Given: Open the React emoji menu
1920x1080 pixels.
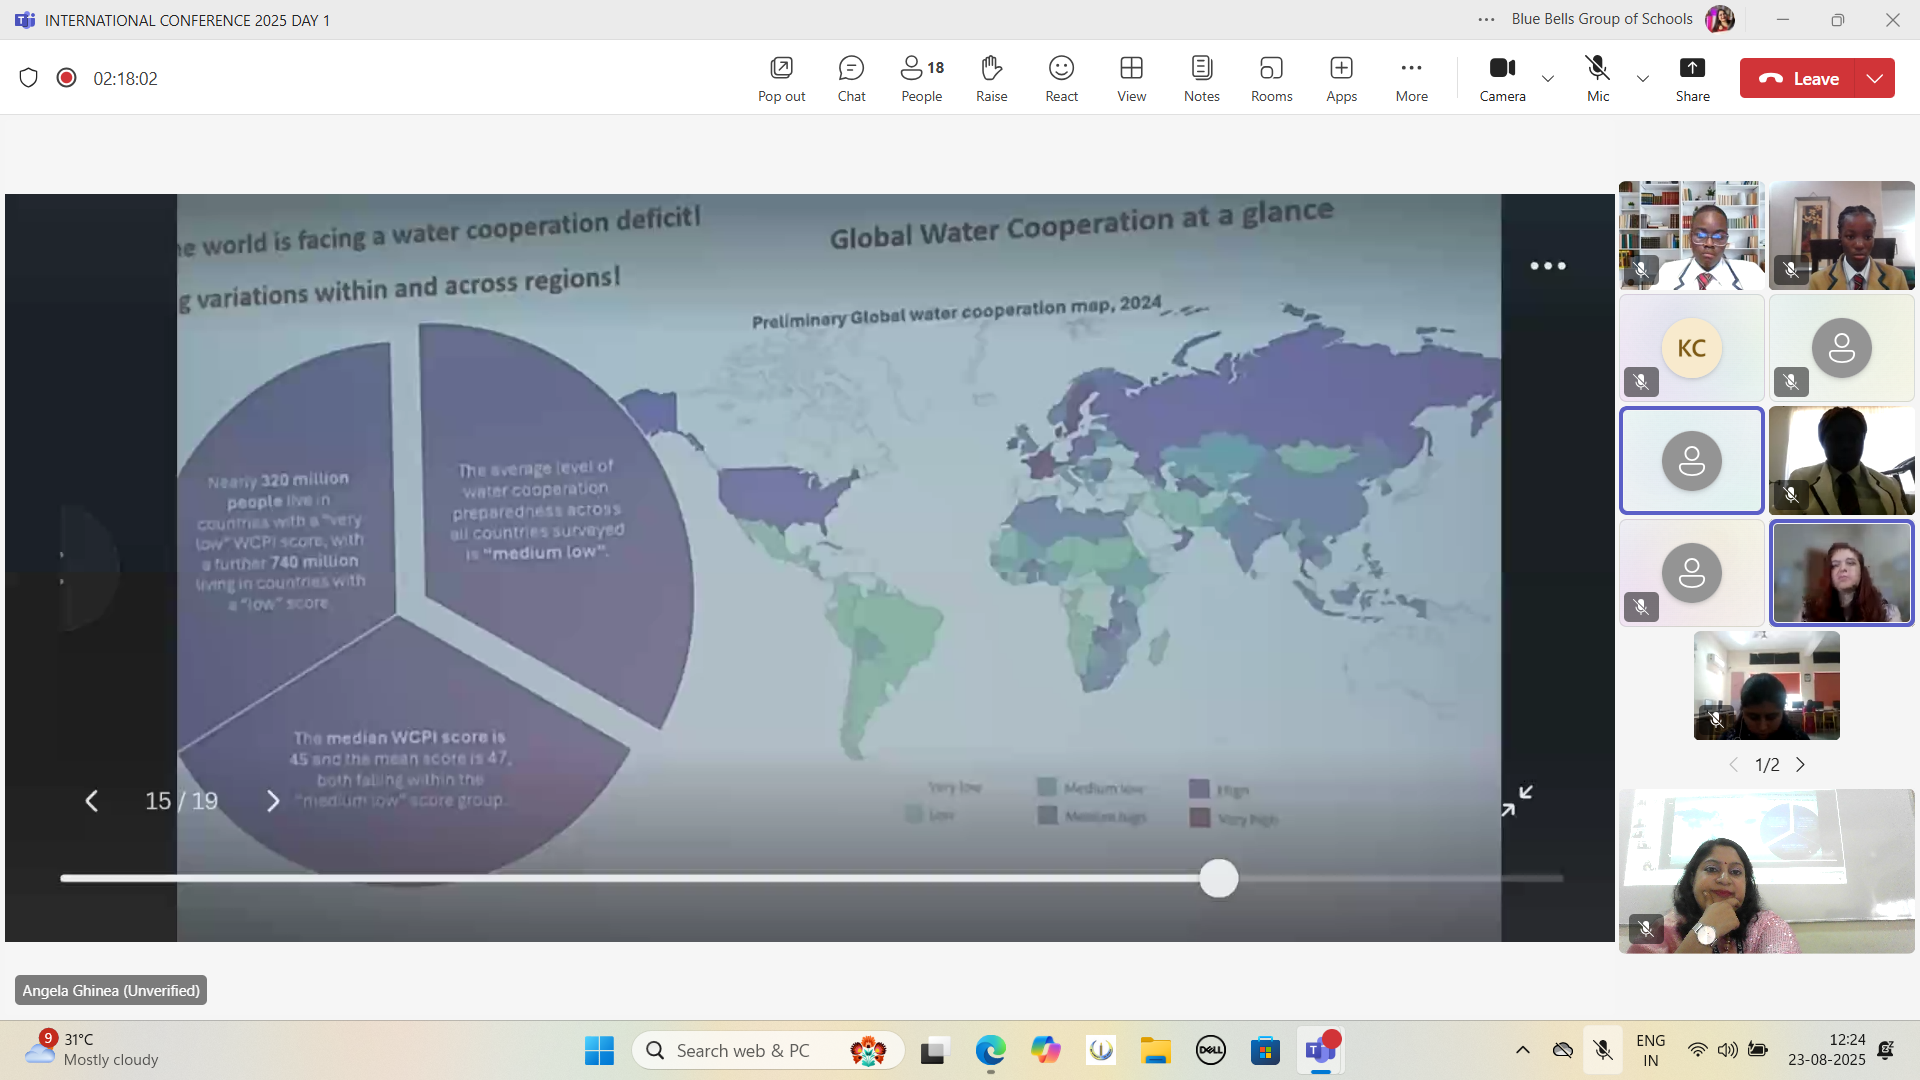Looking at the screenshot, I should (x=1061, y=78).
